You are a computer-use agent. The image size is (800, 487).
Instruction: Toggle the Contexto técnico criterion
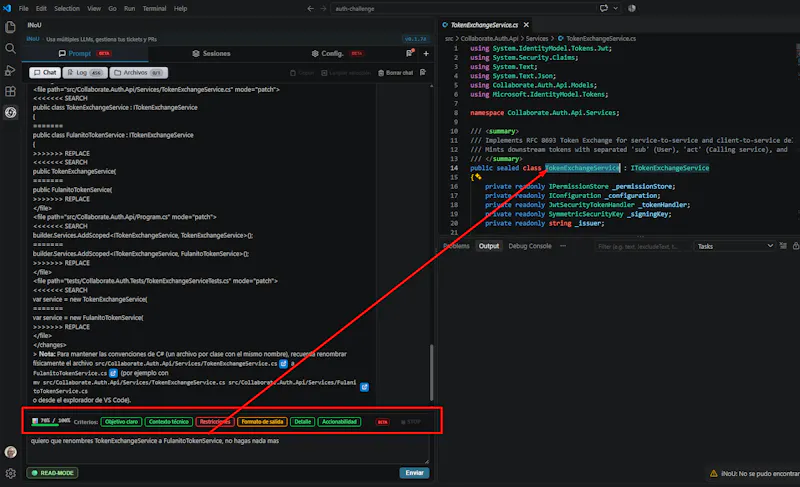(x=168, y=422)
